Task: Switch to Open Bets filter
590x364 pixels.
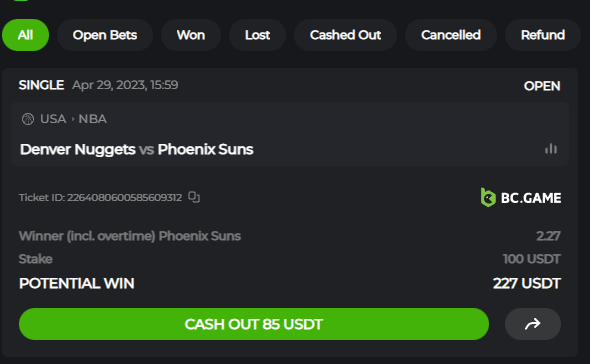Action: pos(105,35)
